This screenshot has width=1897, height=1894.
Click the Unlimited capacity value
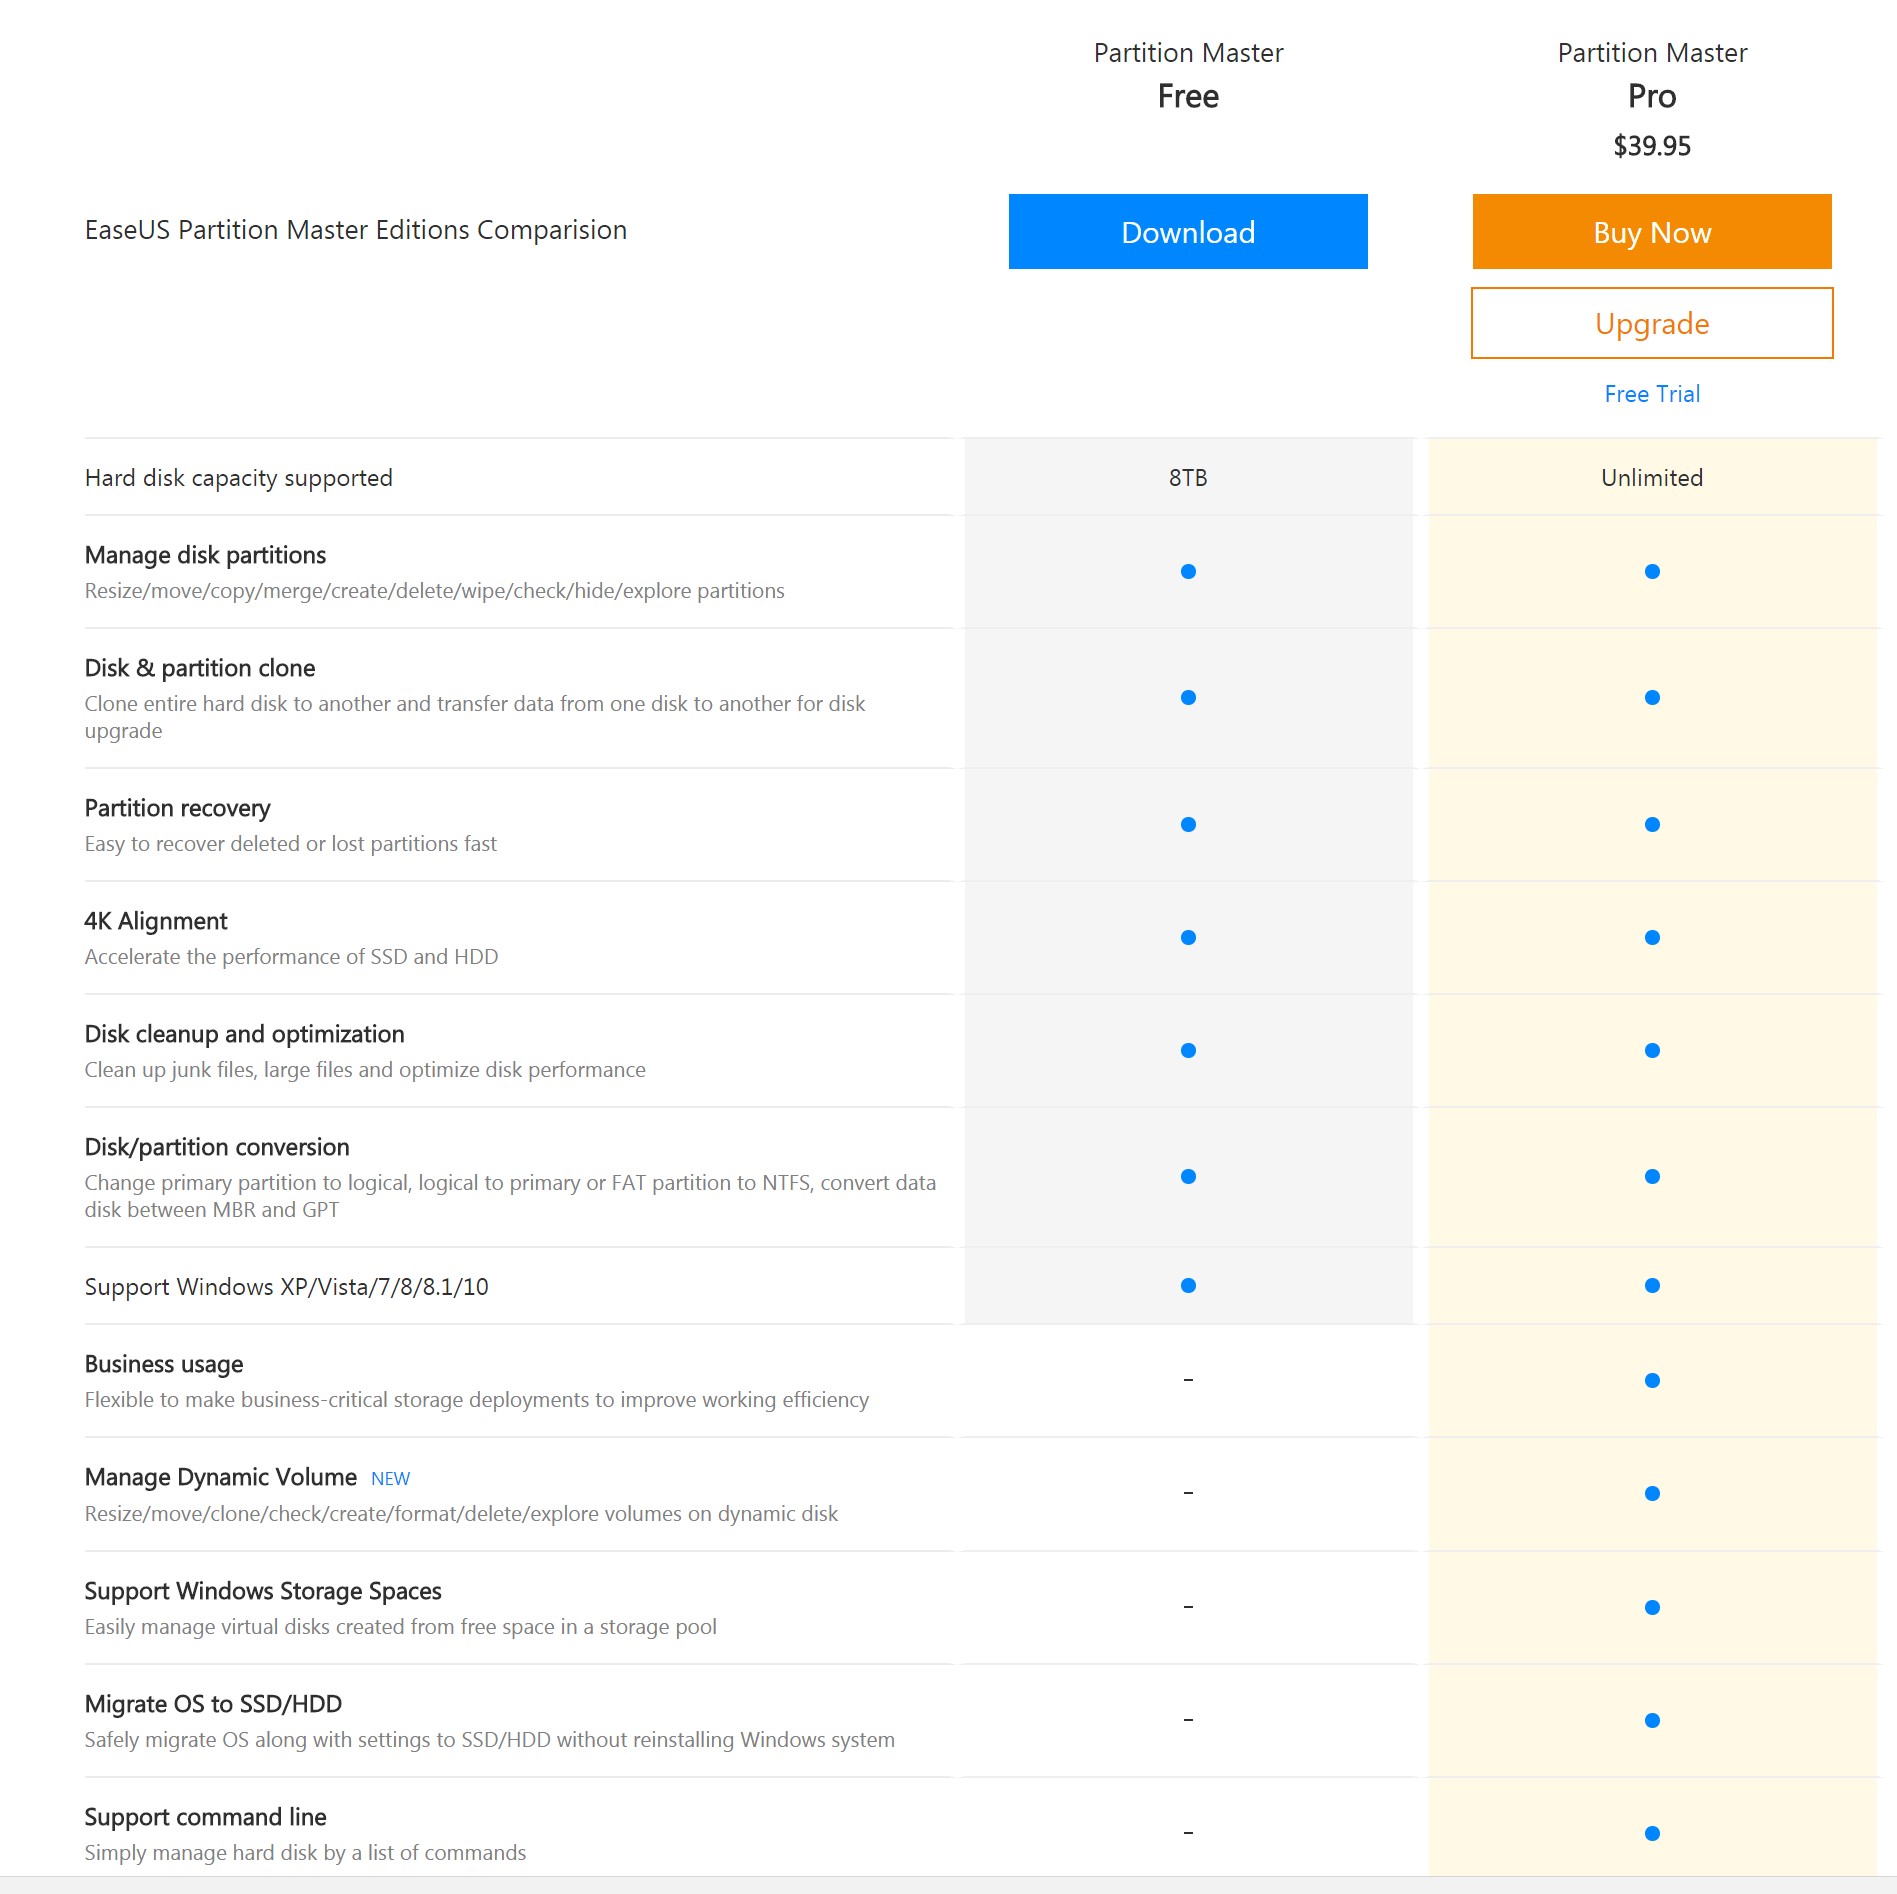(x=1651, y=478)
